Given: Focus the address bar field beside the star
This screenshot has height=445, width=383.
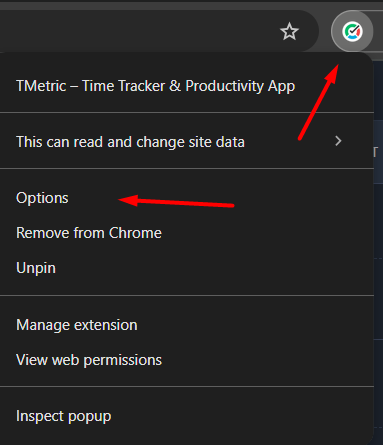Looking at the screenshot, I should pos(137,31).
